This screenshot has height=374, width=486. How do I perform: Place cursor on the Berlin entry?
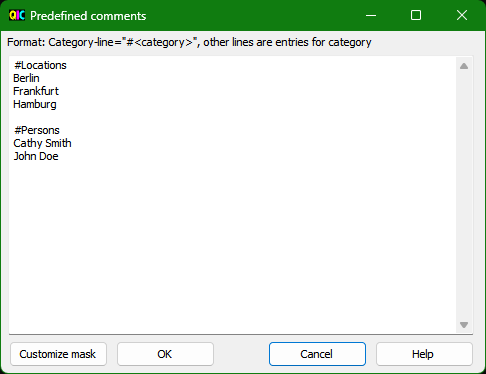pyautogui.click(x=26, y=78)
